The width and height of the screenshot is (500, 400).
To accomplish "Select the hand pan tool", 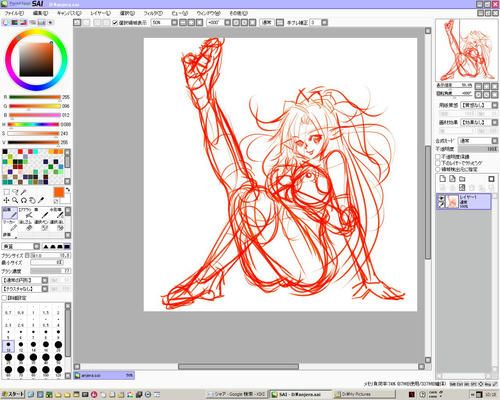I will point(32,200).
